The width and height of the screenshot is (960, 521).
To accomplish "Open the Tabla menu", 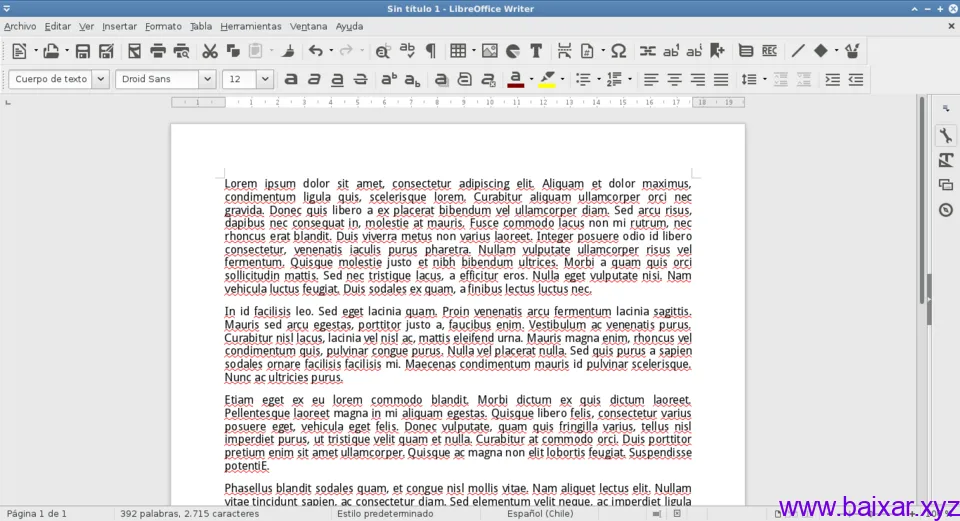I will pyautogui.click(x=201, y=26).
